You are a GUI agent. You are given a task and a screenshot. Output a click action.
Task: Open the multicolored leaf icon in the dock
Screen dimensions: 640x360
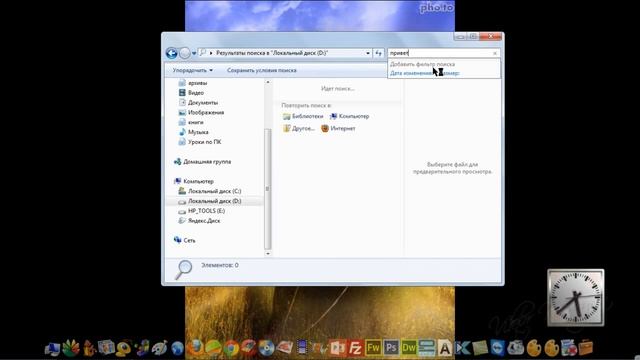pyautogui.click(x=71, y=348)
